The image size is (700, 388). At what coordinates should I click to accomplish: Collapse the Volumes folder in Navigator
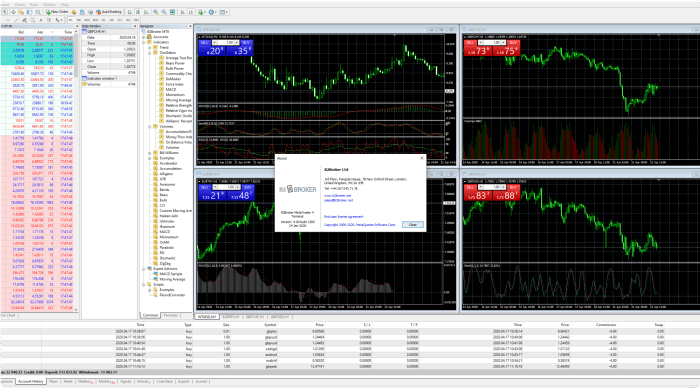click(x=150, y=127)
